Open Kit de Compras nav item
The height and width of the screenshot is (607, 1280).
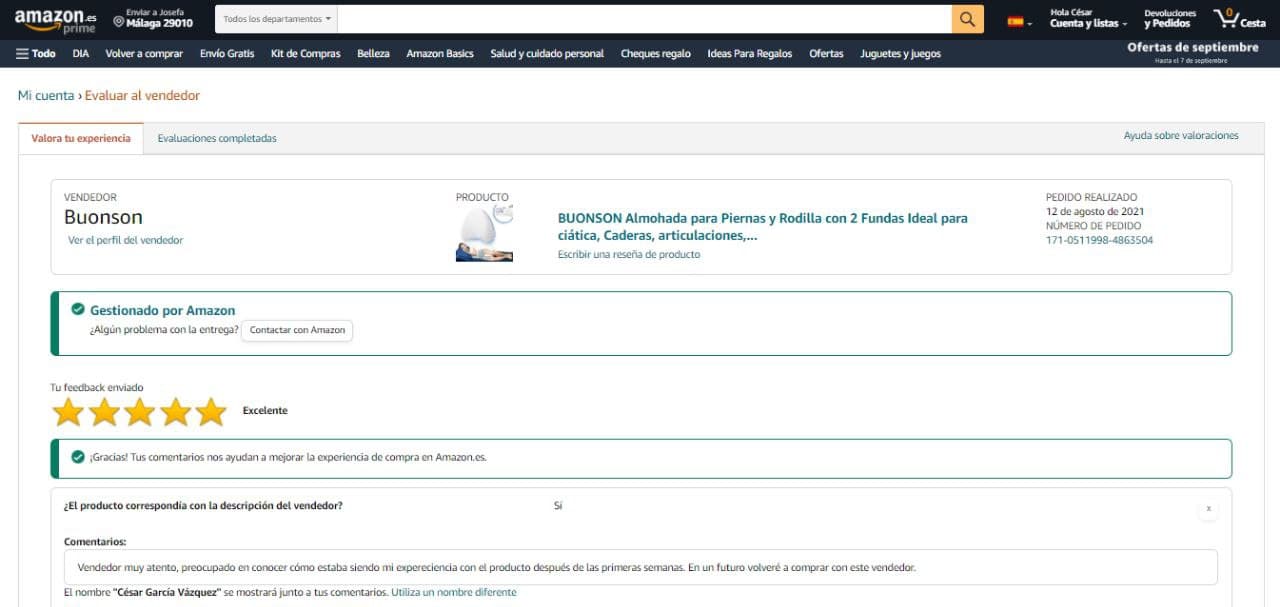306,54
